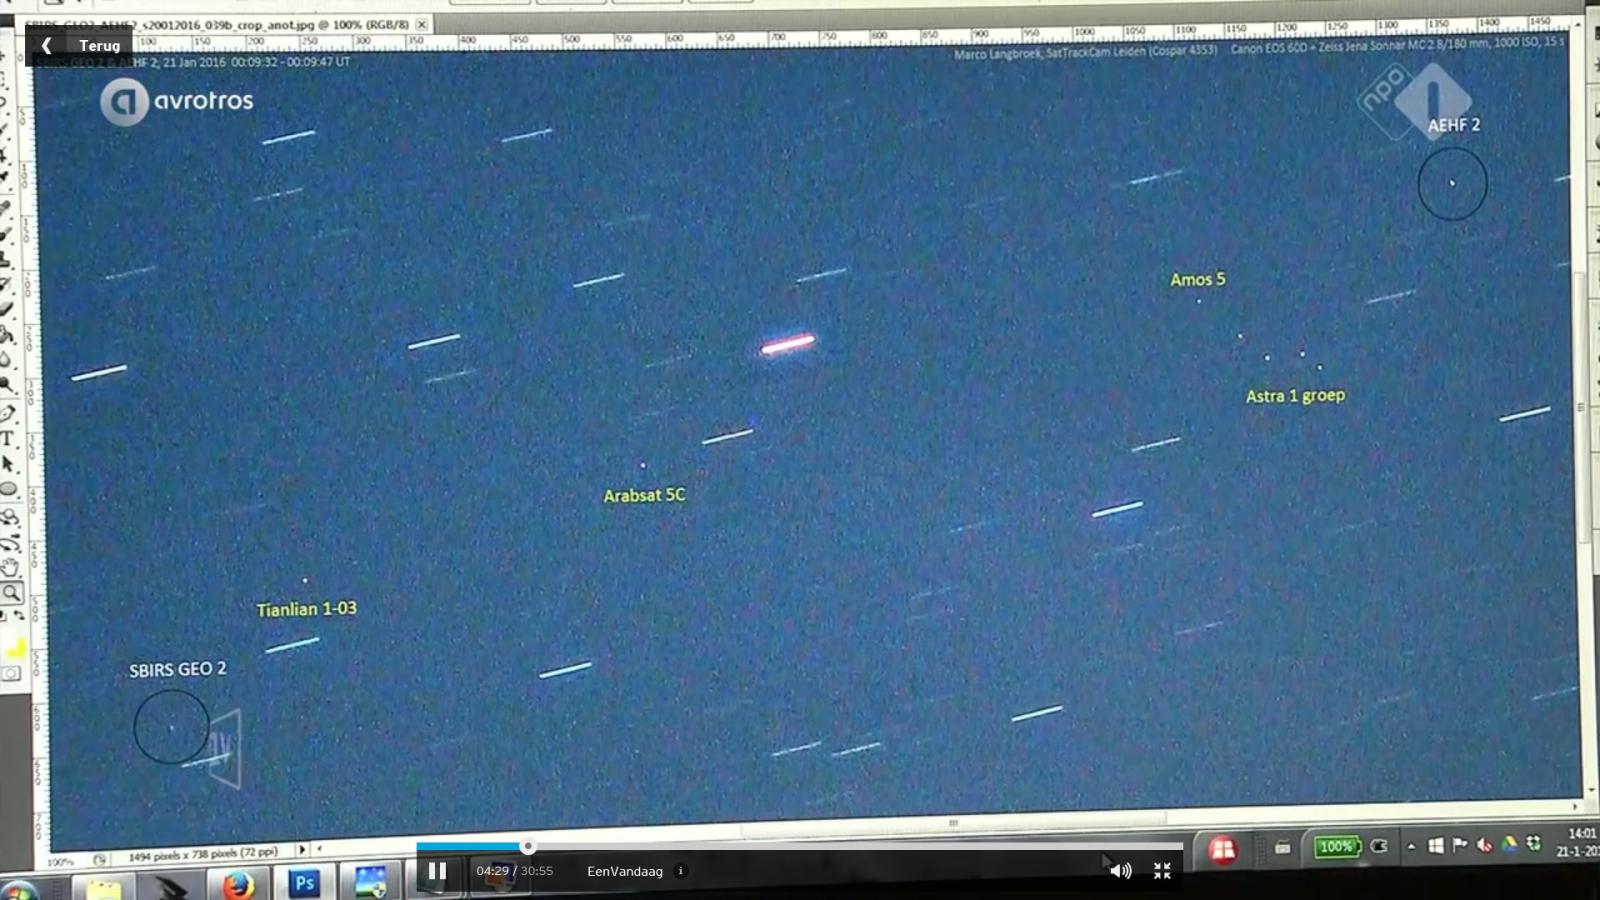
Task: Mute the video player volume icon
Action: (x=1121, y=871)
